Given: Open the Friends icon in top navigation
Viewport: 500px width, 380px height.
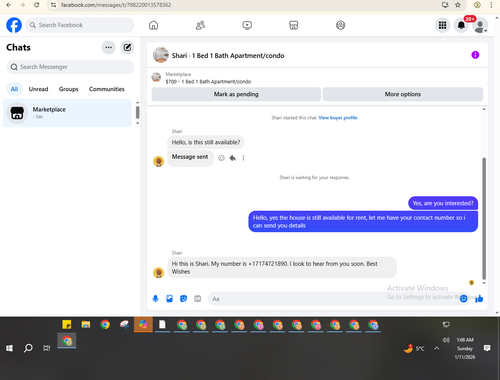Looking at the screenshot, I should coord(200,25).
